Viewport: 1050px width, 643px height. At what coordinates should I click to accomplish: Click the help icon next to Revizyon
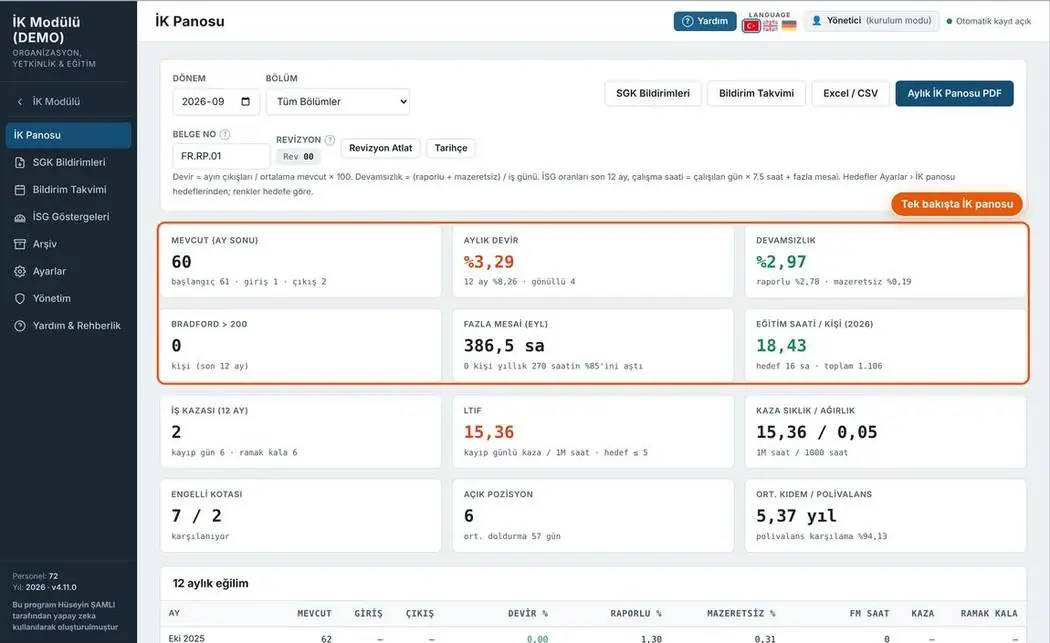click(329, 139)
